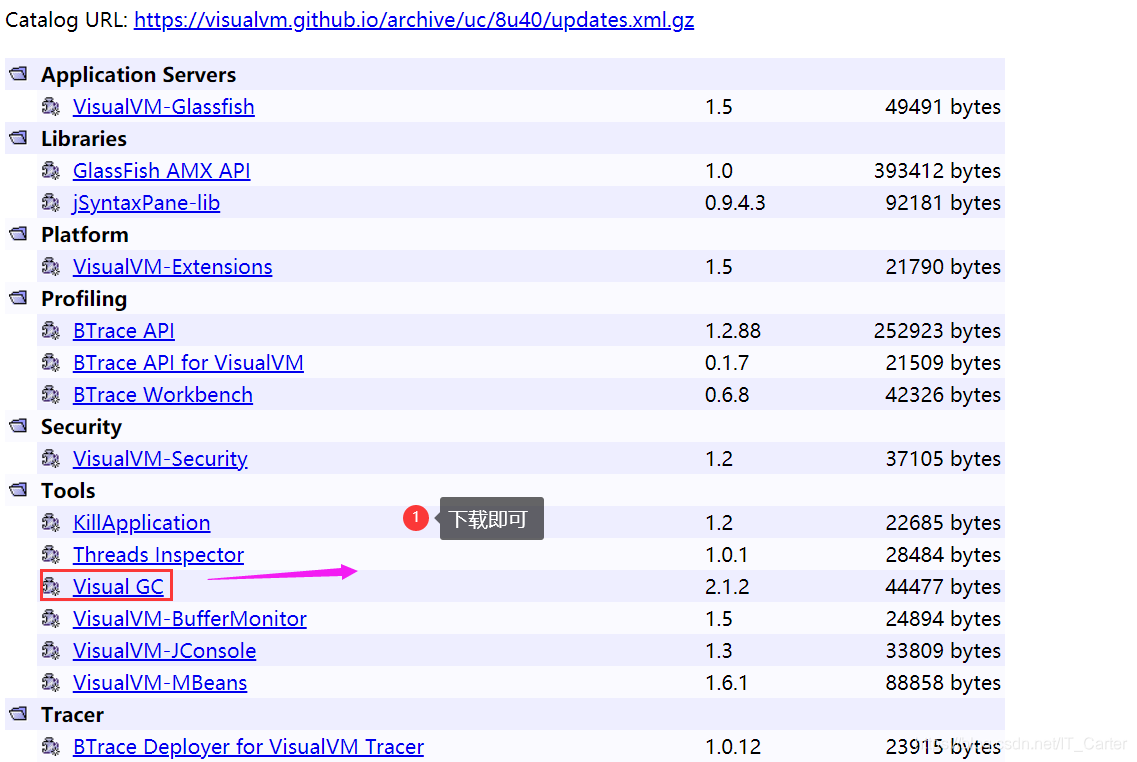
Task: Download the VisualVM-JConsole plugin
Action: (165, 650)
